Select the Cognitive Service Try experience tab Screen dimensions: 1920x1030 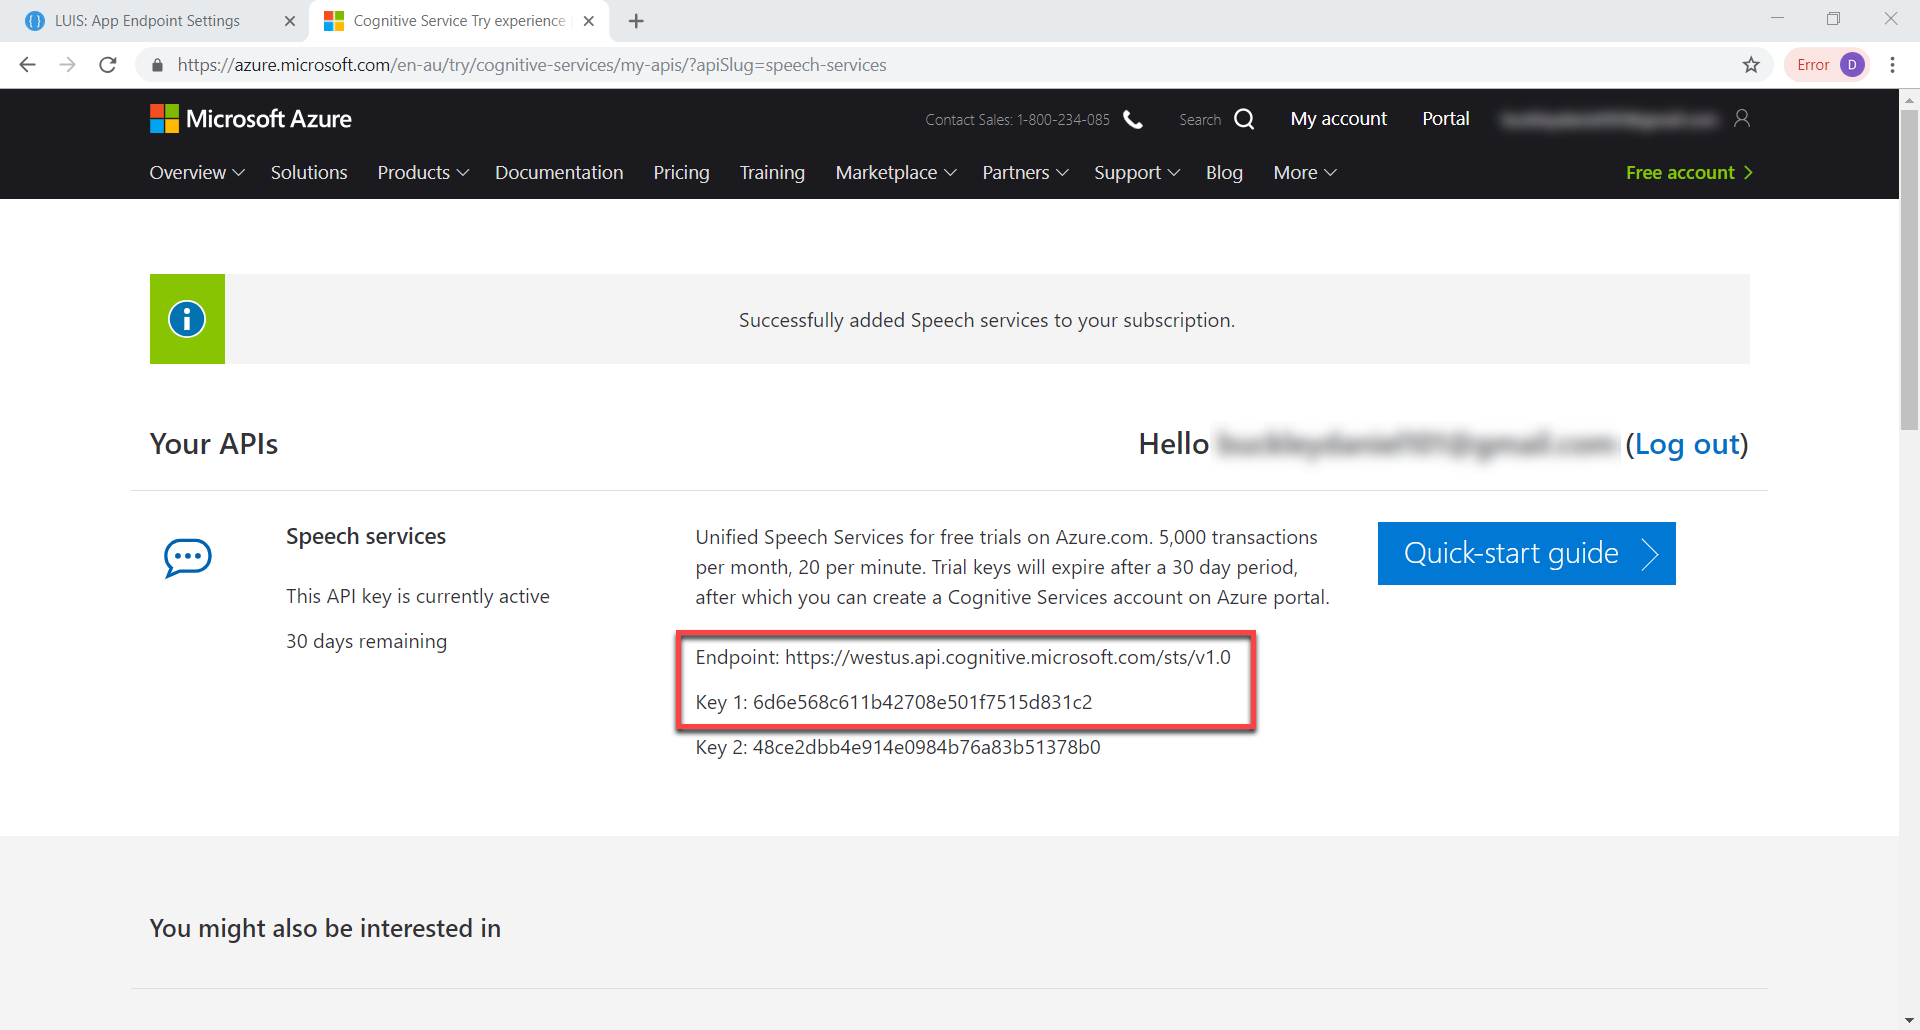tap(460, 21)
